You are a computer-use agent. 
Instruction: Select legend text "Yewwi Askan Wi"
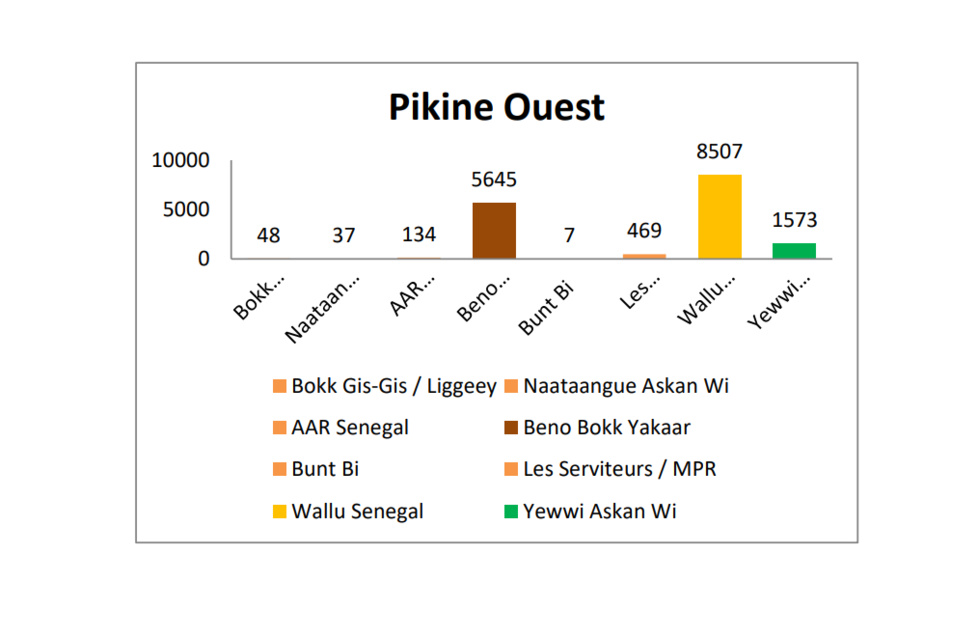click(600, 512)
